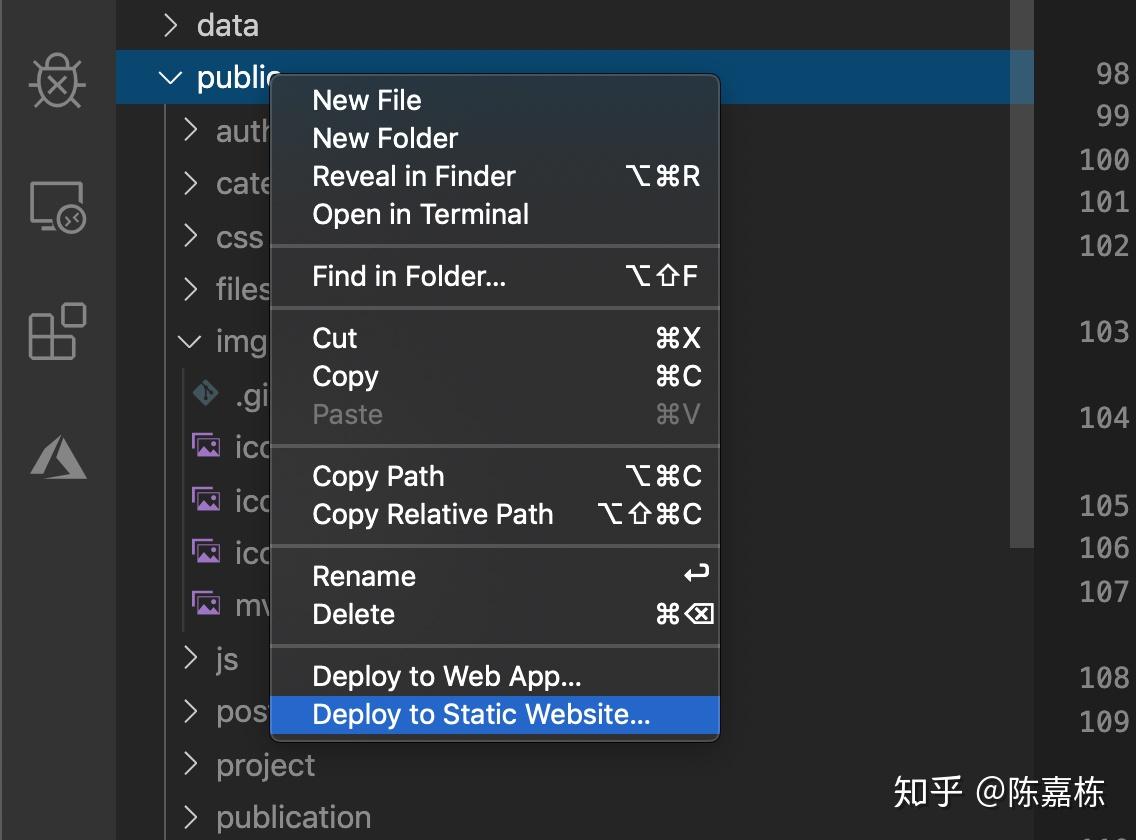Viewport: 1136px width, 840px height.
Task: Click Rename in the context menu
Action: (364, 577)
